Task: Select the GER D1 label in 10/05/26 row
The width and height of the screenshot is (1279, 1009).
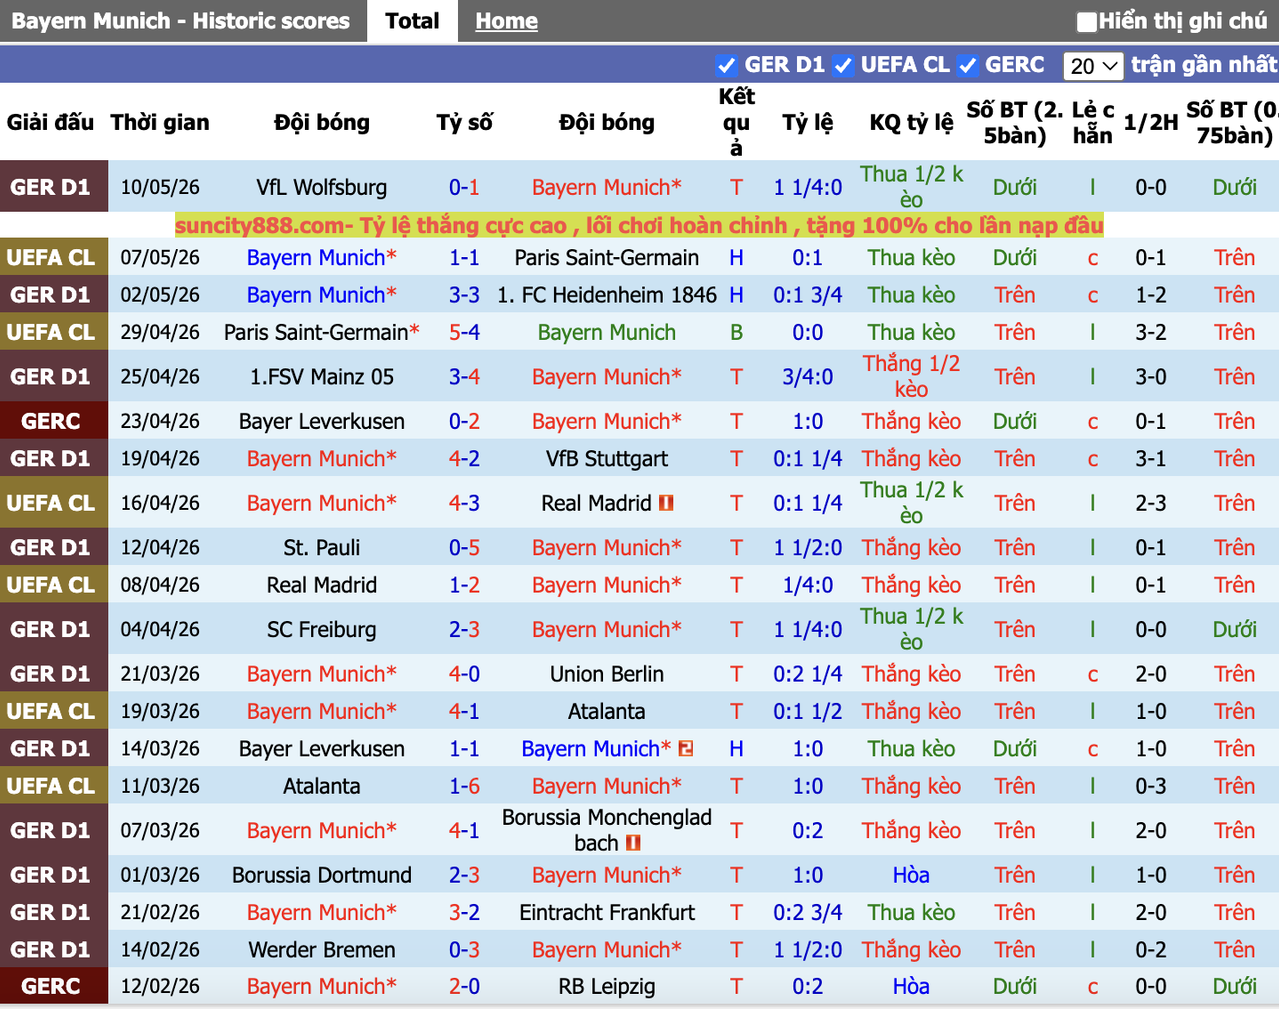Action: (x=50, y=187)
